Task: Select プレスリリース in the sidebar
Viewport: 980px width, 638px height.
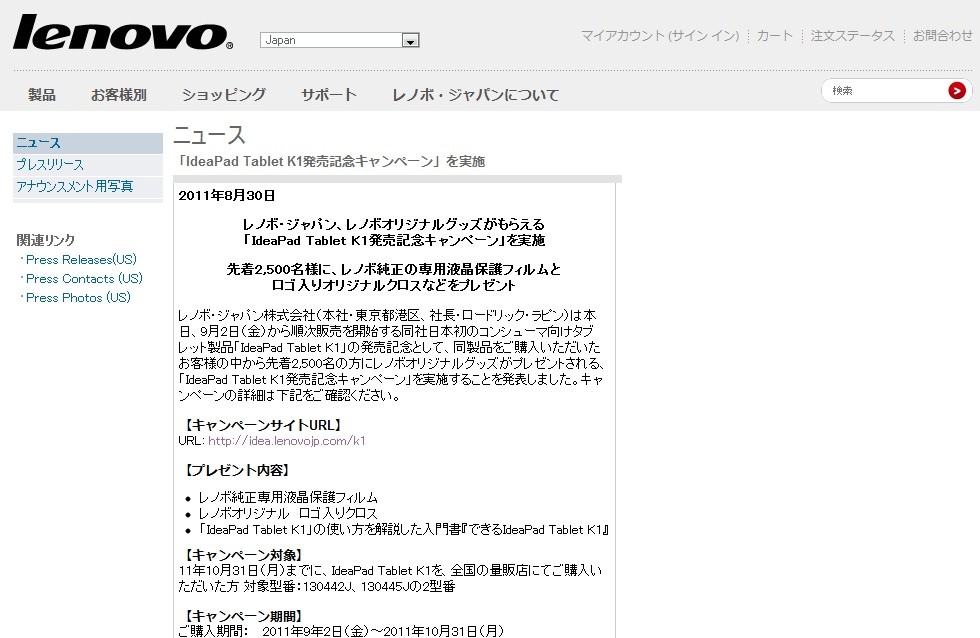Action: pos(88,164)
